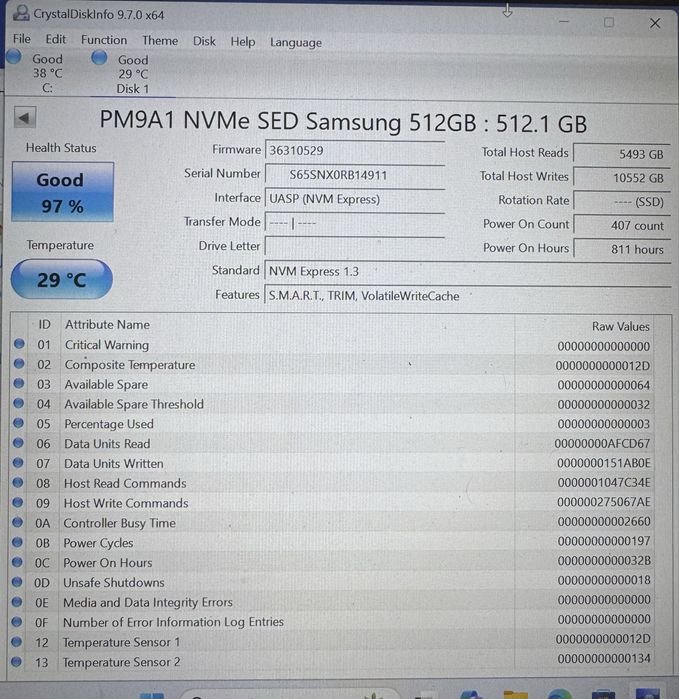This screenshot has height=699, width=679.
Task: Click the status dot for Composite Temperature
Action: pyautogui.click(x=19, y=364)
